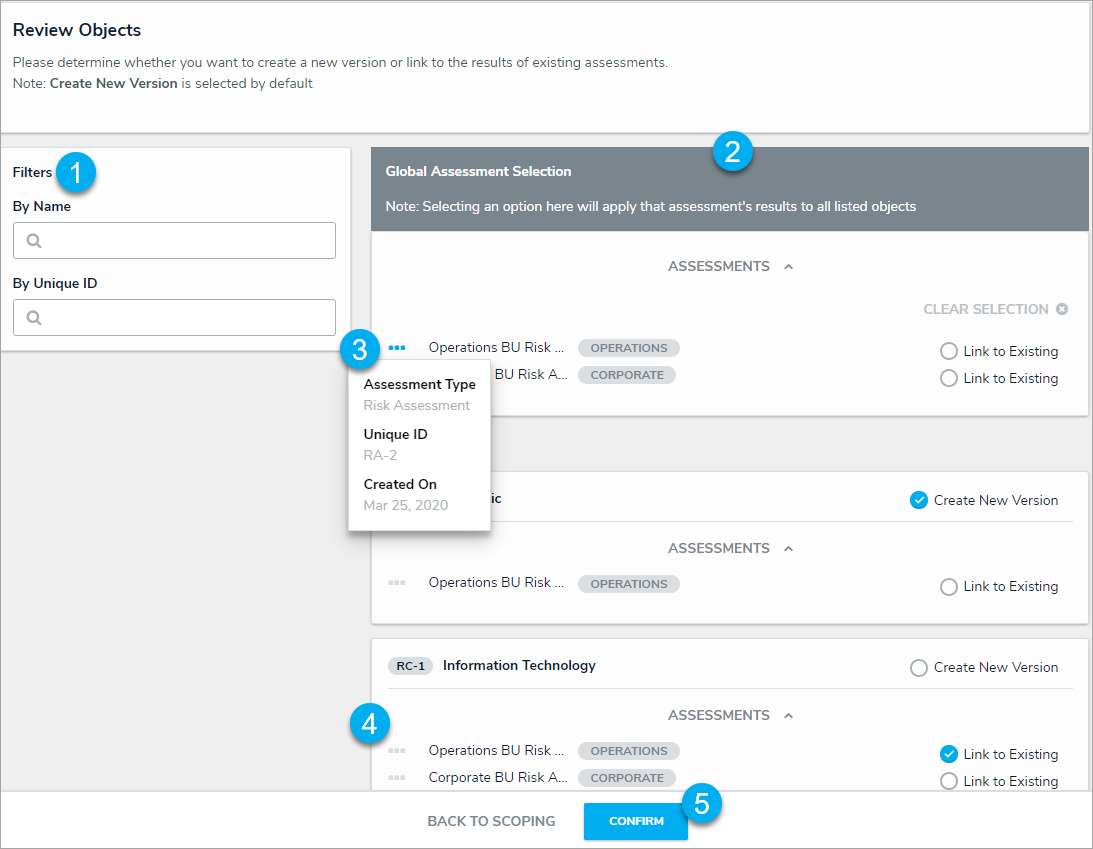Collapse Assessments section under Information Technology
This screenshot has width=1093, height=849.
(x=789, y=716)
